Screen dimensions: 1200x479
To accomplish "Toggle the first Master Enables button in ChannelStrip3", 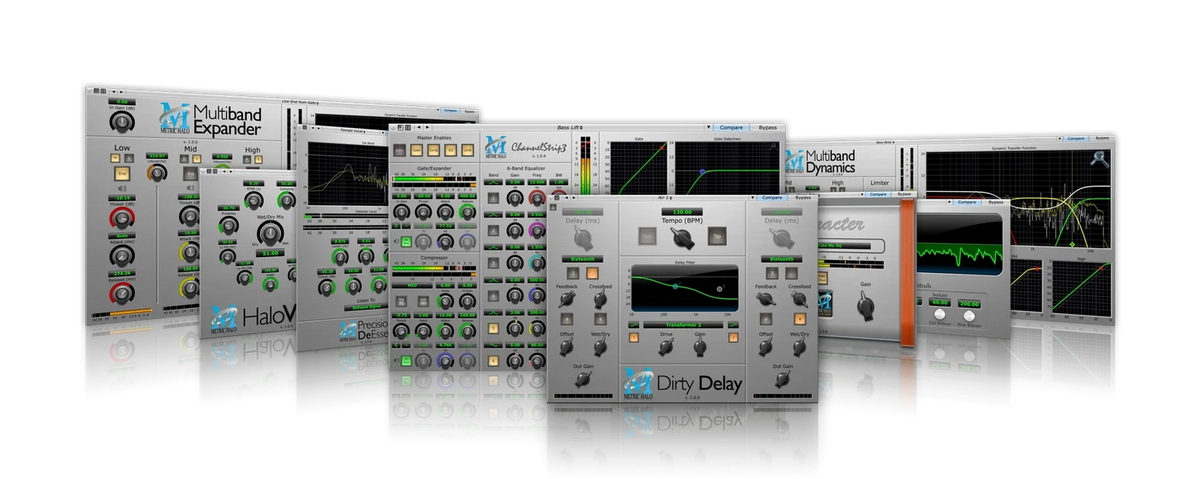I will [399, 149].
